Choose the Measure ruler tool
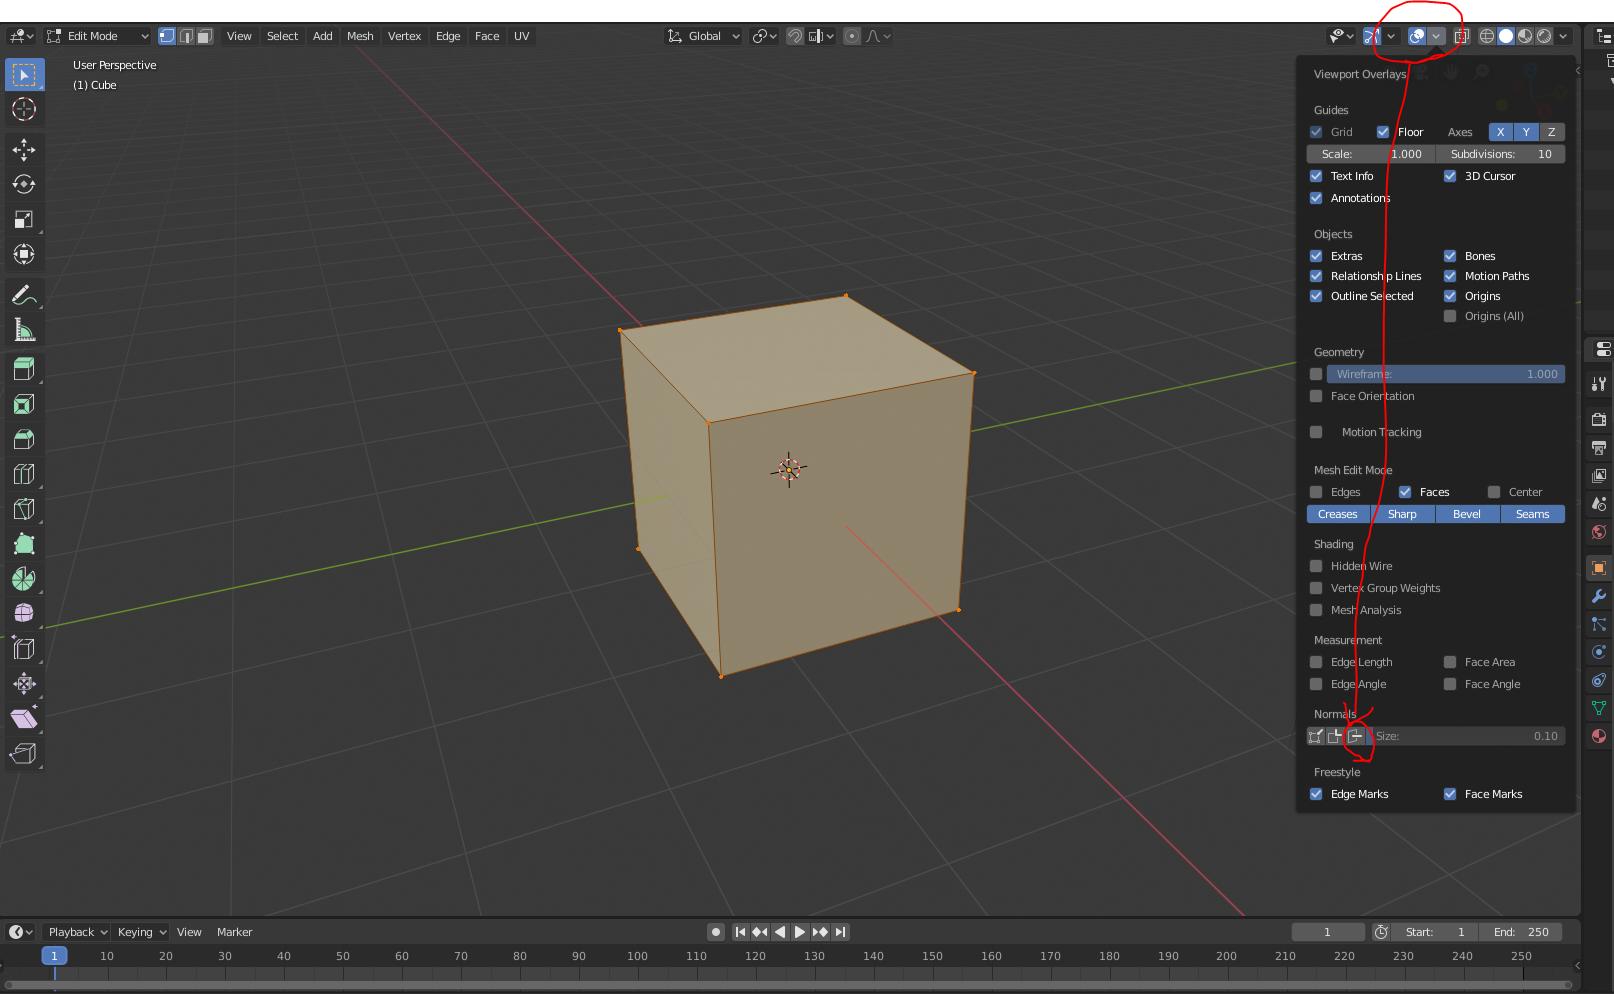 point(24,330)
